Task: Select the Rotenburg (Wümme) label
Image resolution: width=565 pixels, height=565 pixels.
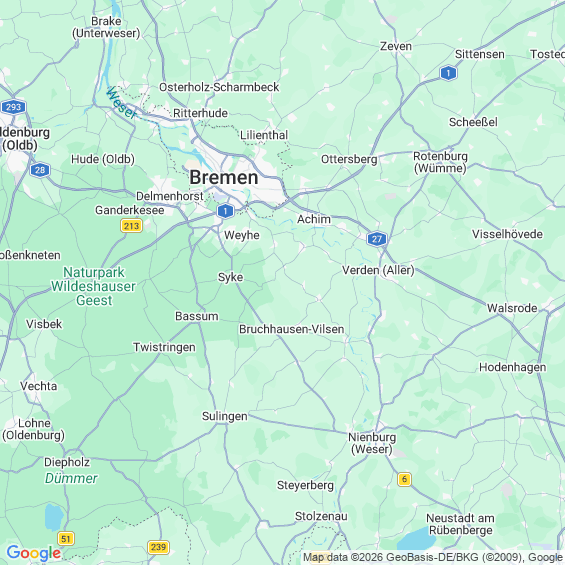Action: click(x=440, y=162)
